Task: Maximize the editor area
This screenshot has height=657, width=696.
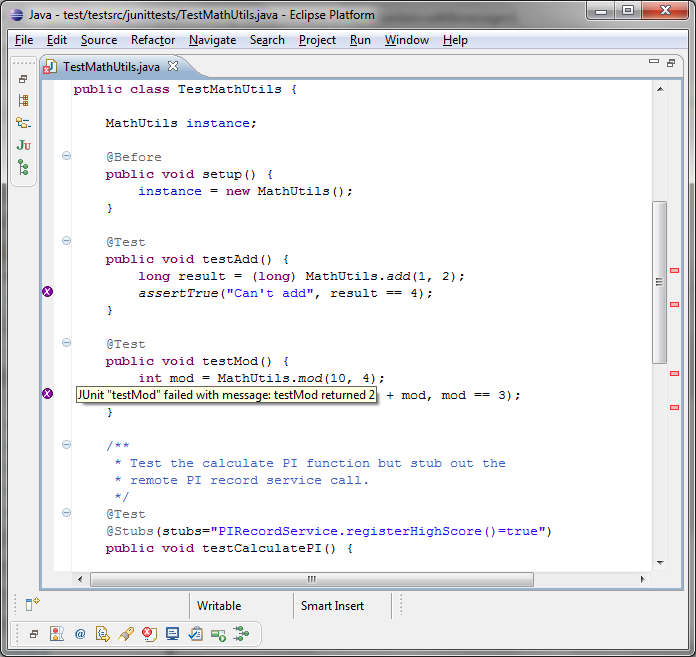Action: tap(671, 63)
